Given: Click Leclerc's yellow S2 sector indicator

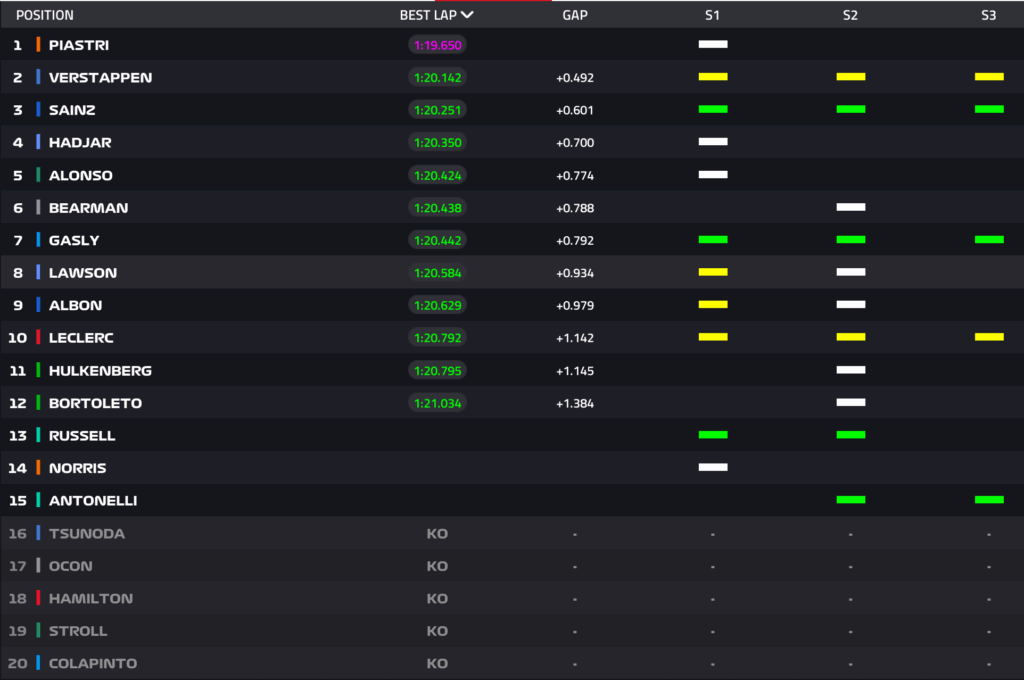Looking at the screenshot, I should (851, 337).
